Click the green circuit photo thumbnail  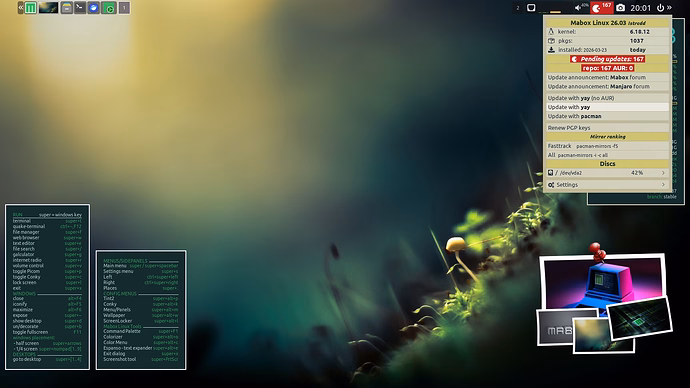[640, 319]
